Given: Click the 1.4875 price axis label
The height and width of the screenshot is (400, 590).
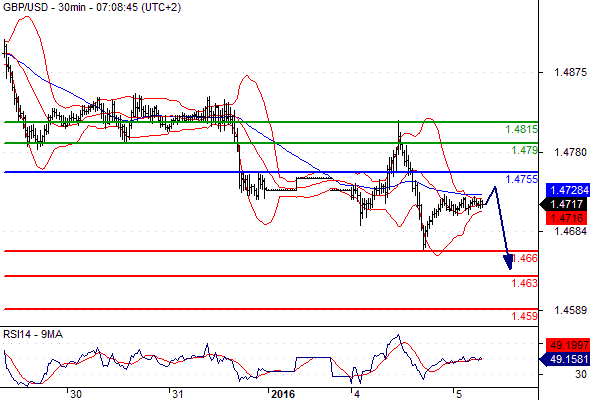Looking at the screenshot, I should click(x=570, y=72).
